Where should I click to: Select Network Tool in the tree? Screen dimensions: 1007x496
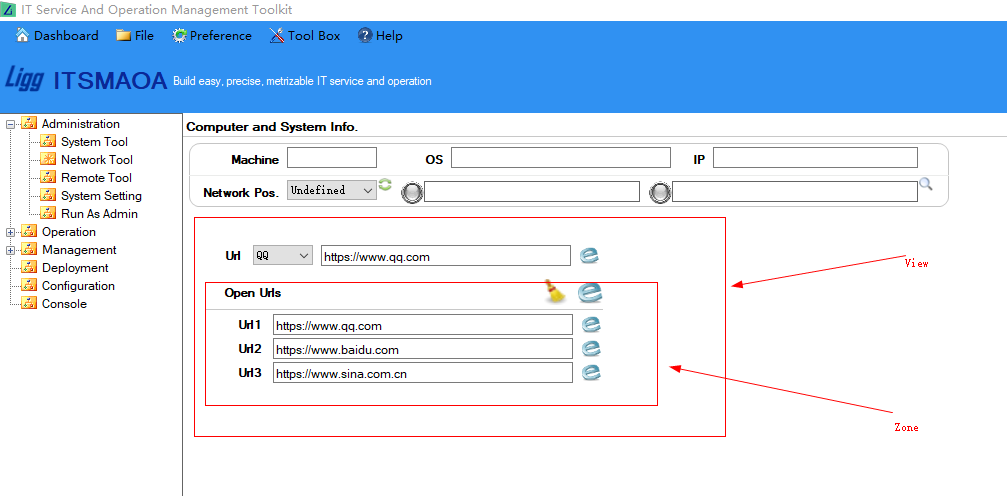pyautogui.click(x=97, y=160)
